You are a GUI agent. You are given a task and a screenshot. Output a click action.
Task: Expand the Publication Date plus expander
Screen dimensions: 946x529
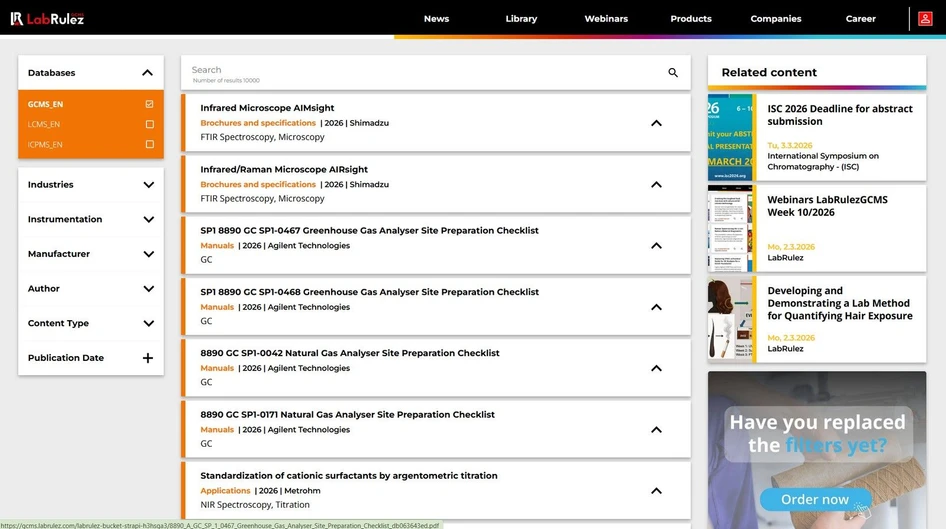[x=148, y=358]
